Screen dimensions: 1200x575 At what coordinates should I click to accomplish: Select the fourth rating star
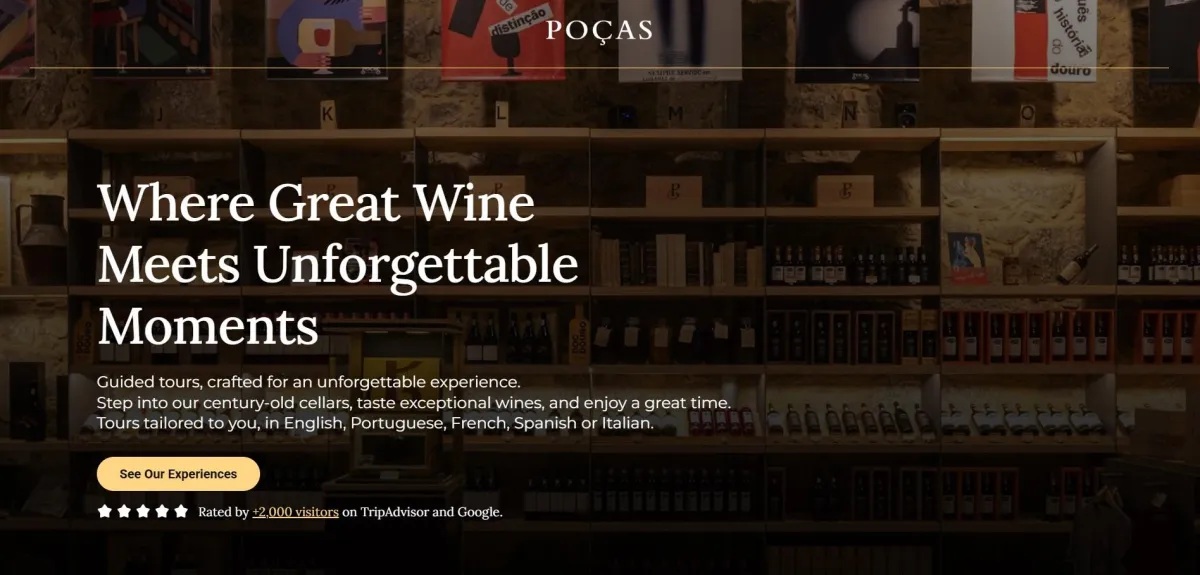(161, 511)
